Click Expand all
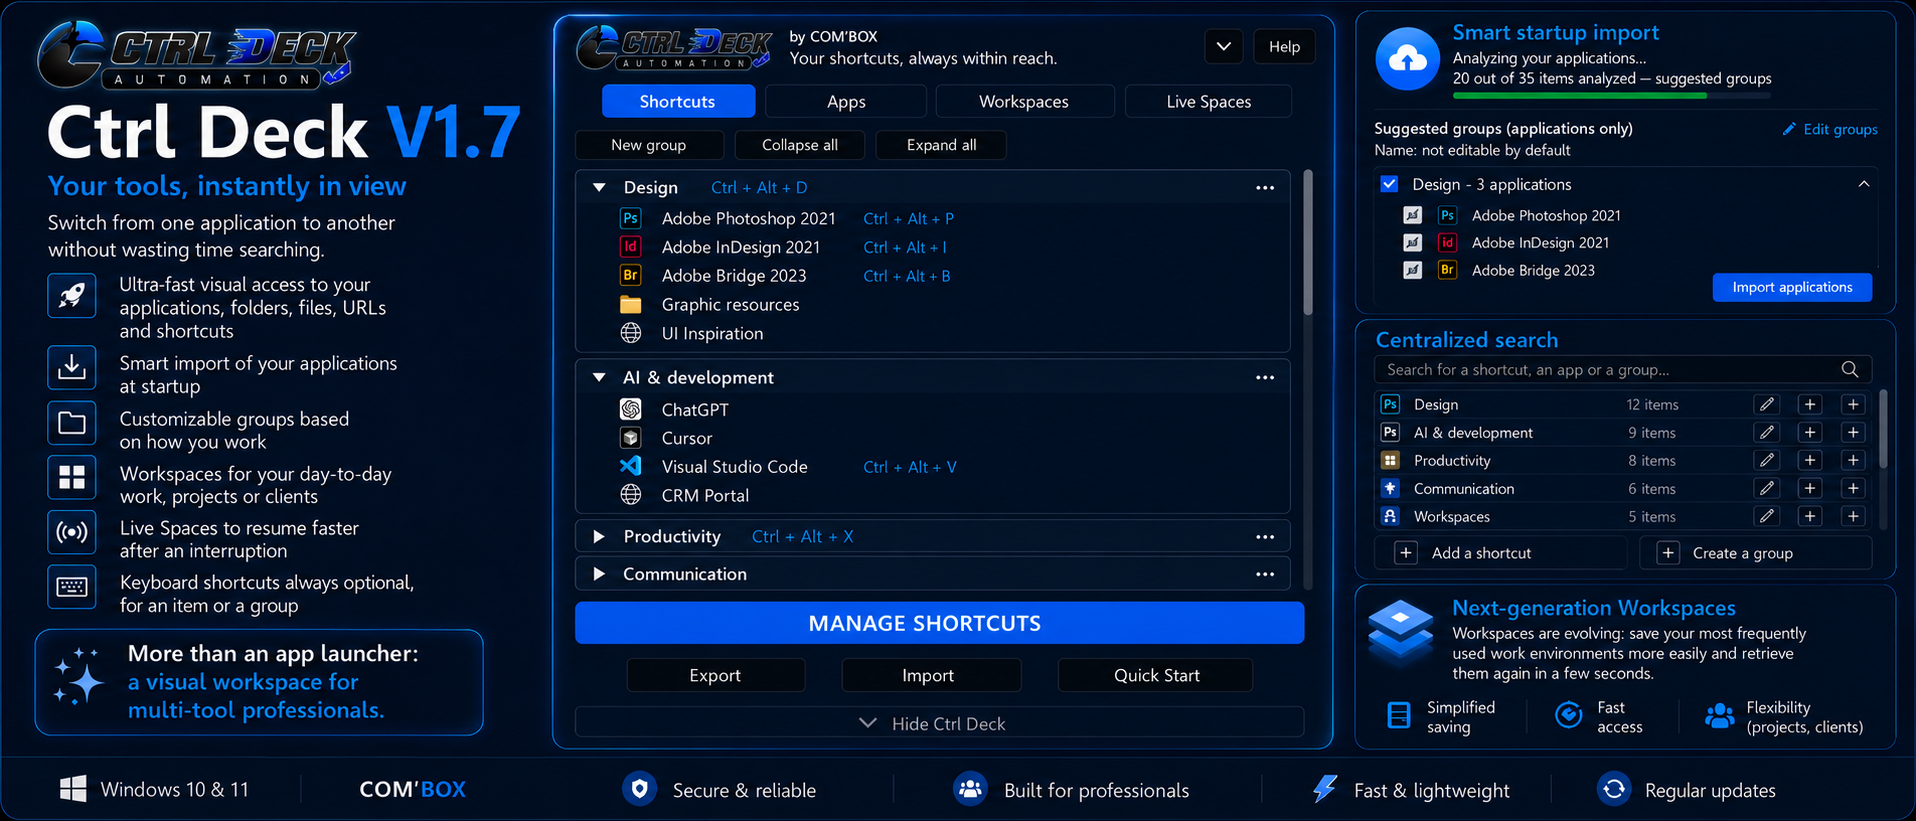Image resolution: width=1916 pixels, height=821 pixels. coord(941,145)
